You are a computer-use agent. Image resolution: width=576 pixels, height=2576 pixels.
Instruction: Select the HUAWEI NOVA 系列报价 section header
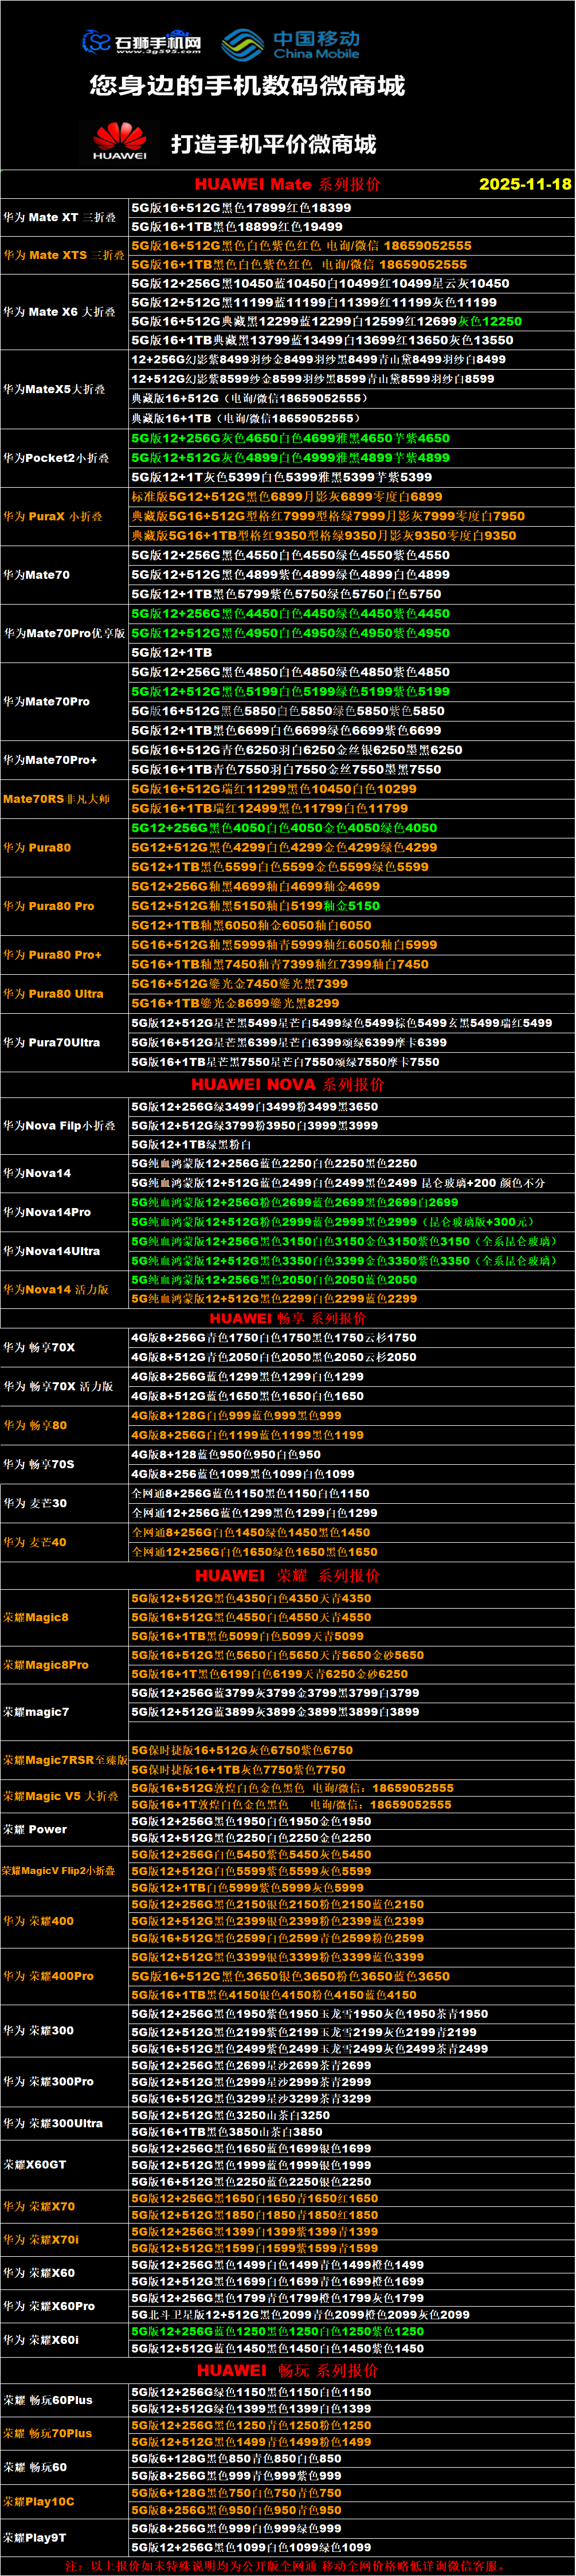click(x=287, y=1084)
